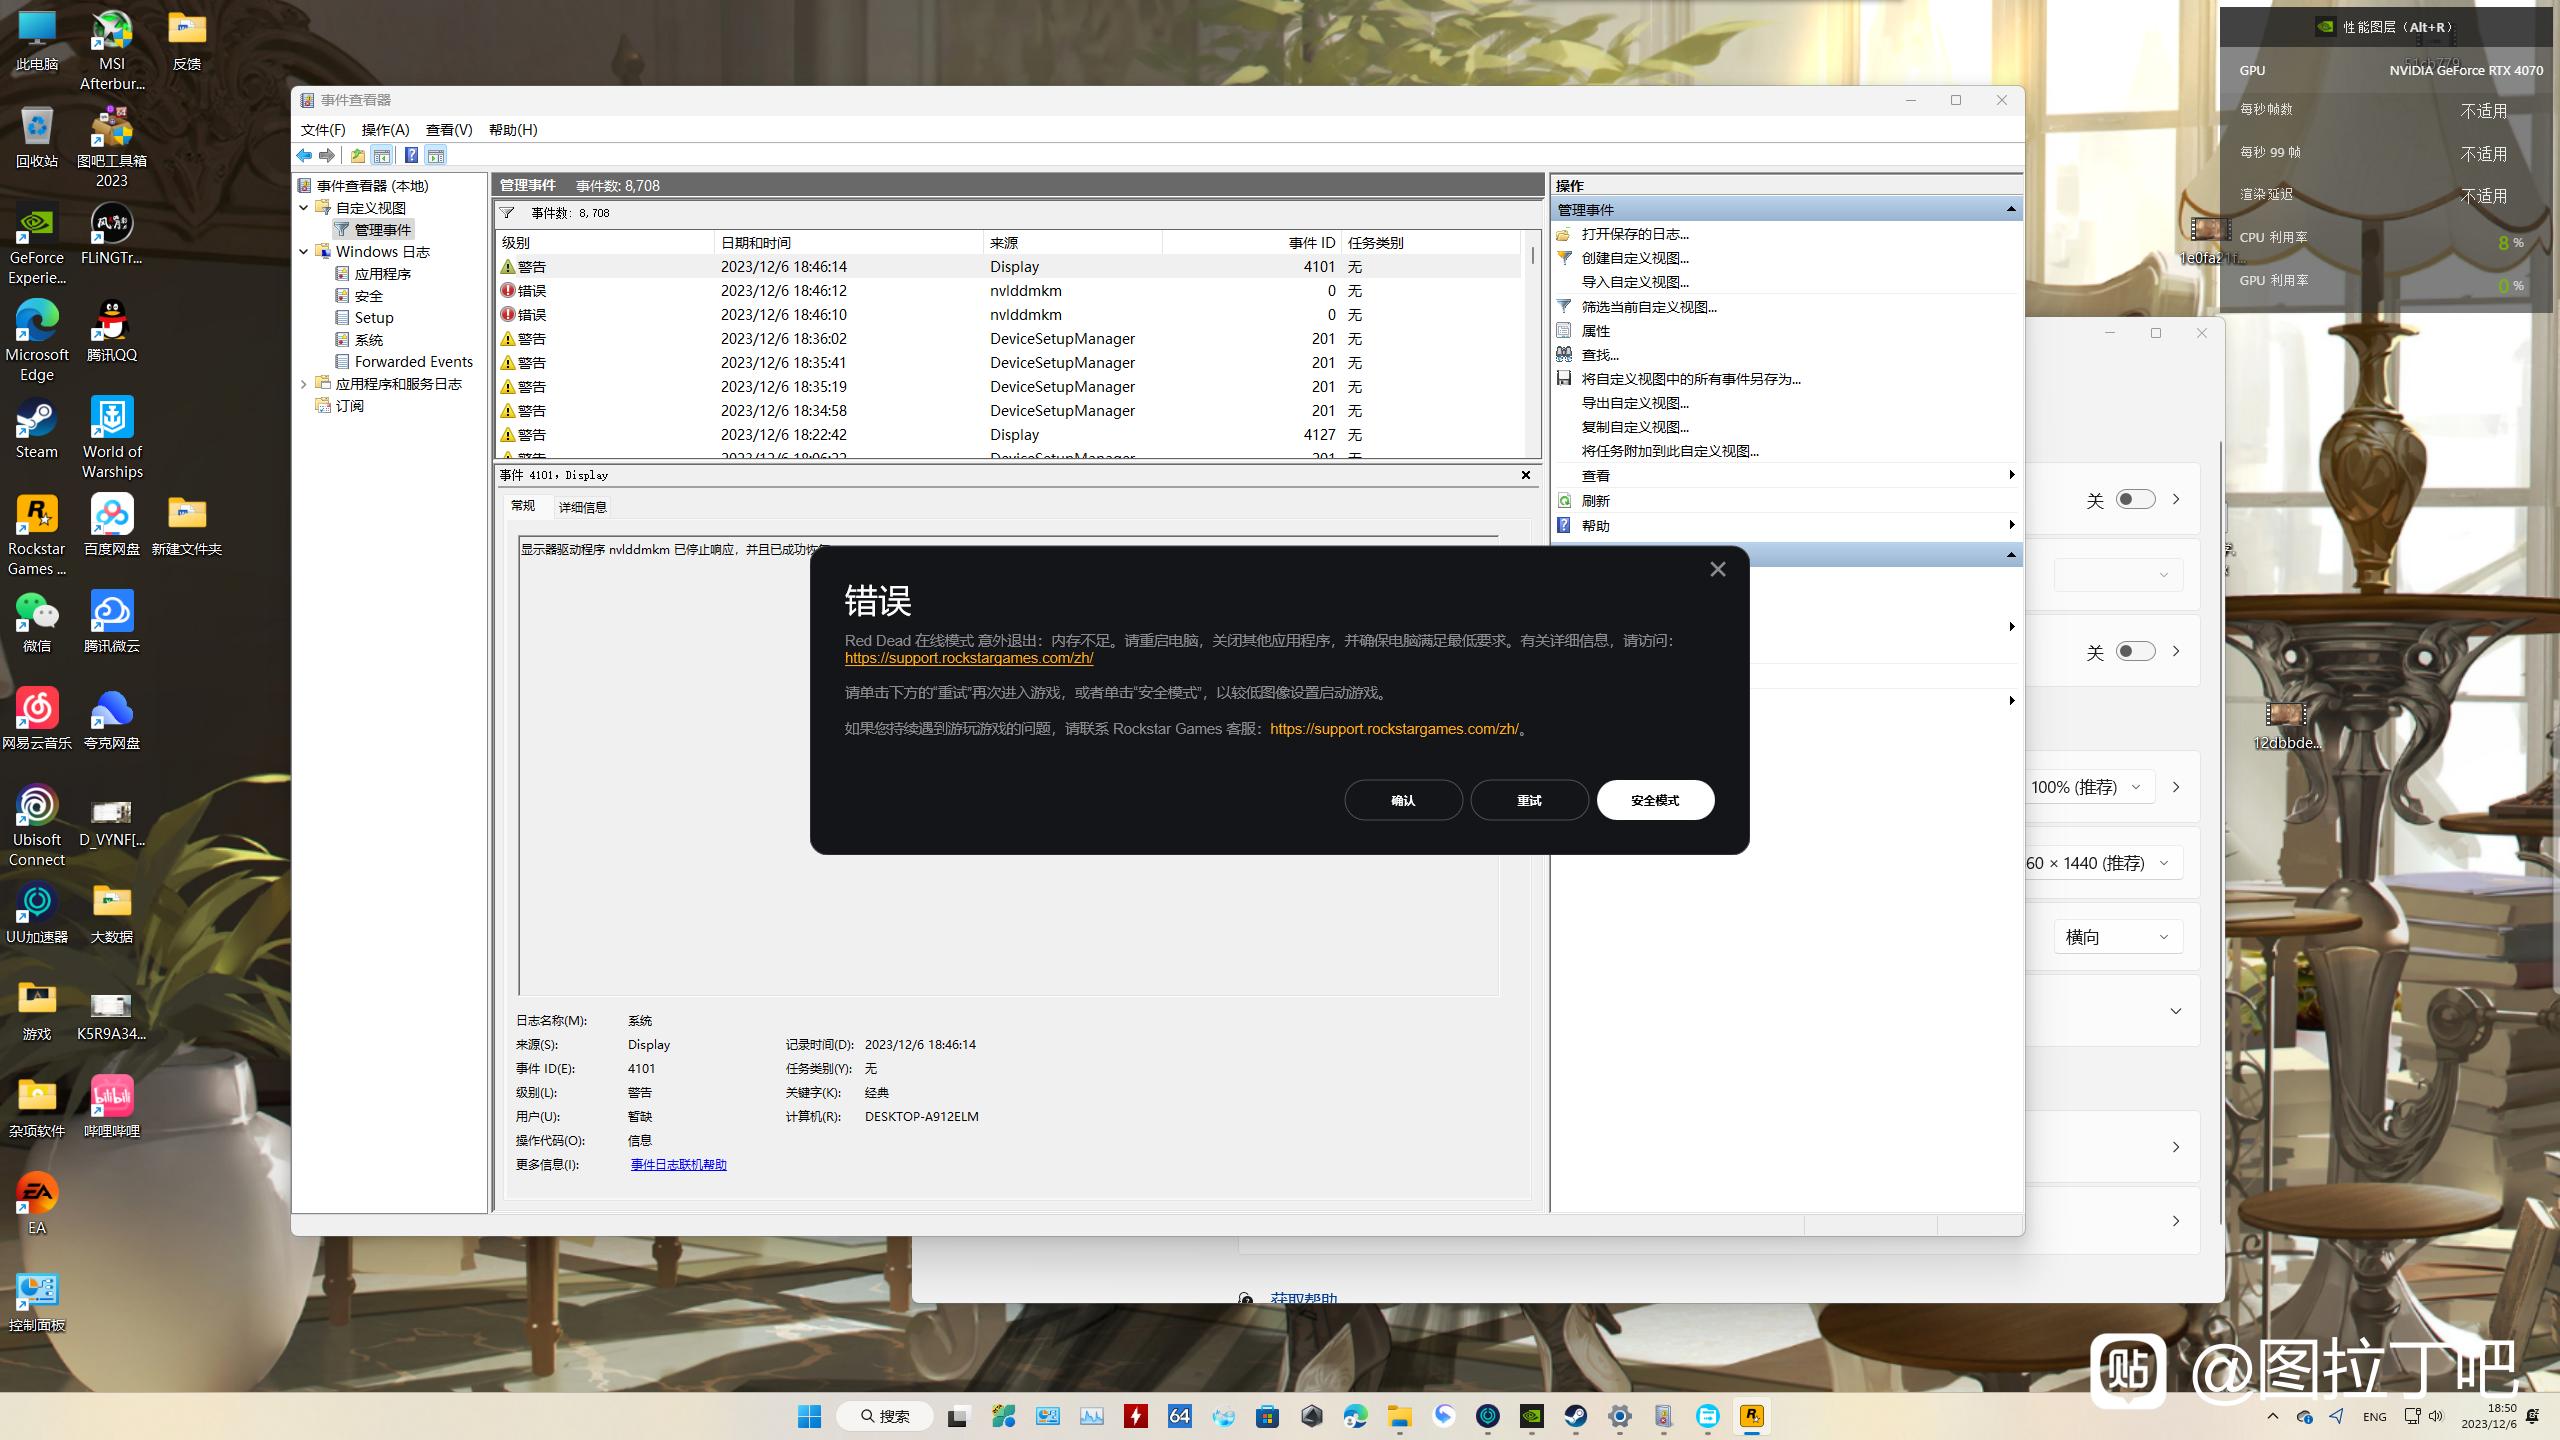This screenshot has width=2560, height=1440.
Task: Click the blue help icon in Event Viewer toolbar
Action: [411, 155]
